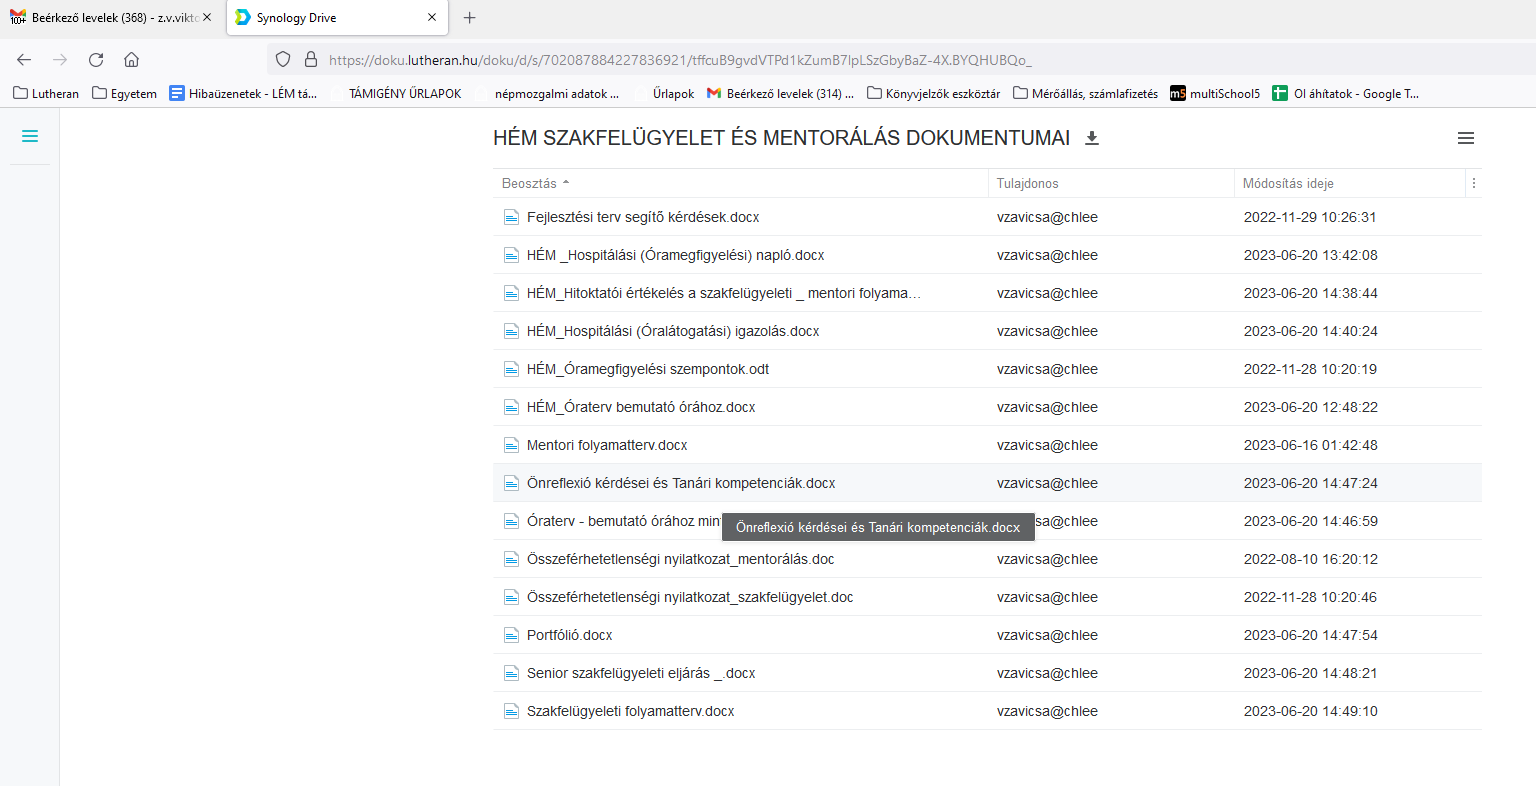Image resolution: width=1536 pixels, height=786 pixels.
Task: Download the HÉM folder contents
Action: (x=1092, y=138)
